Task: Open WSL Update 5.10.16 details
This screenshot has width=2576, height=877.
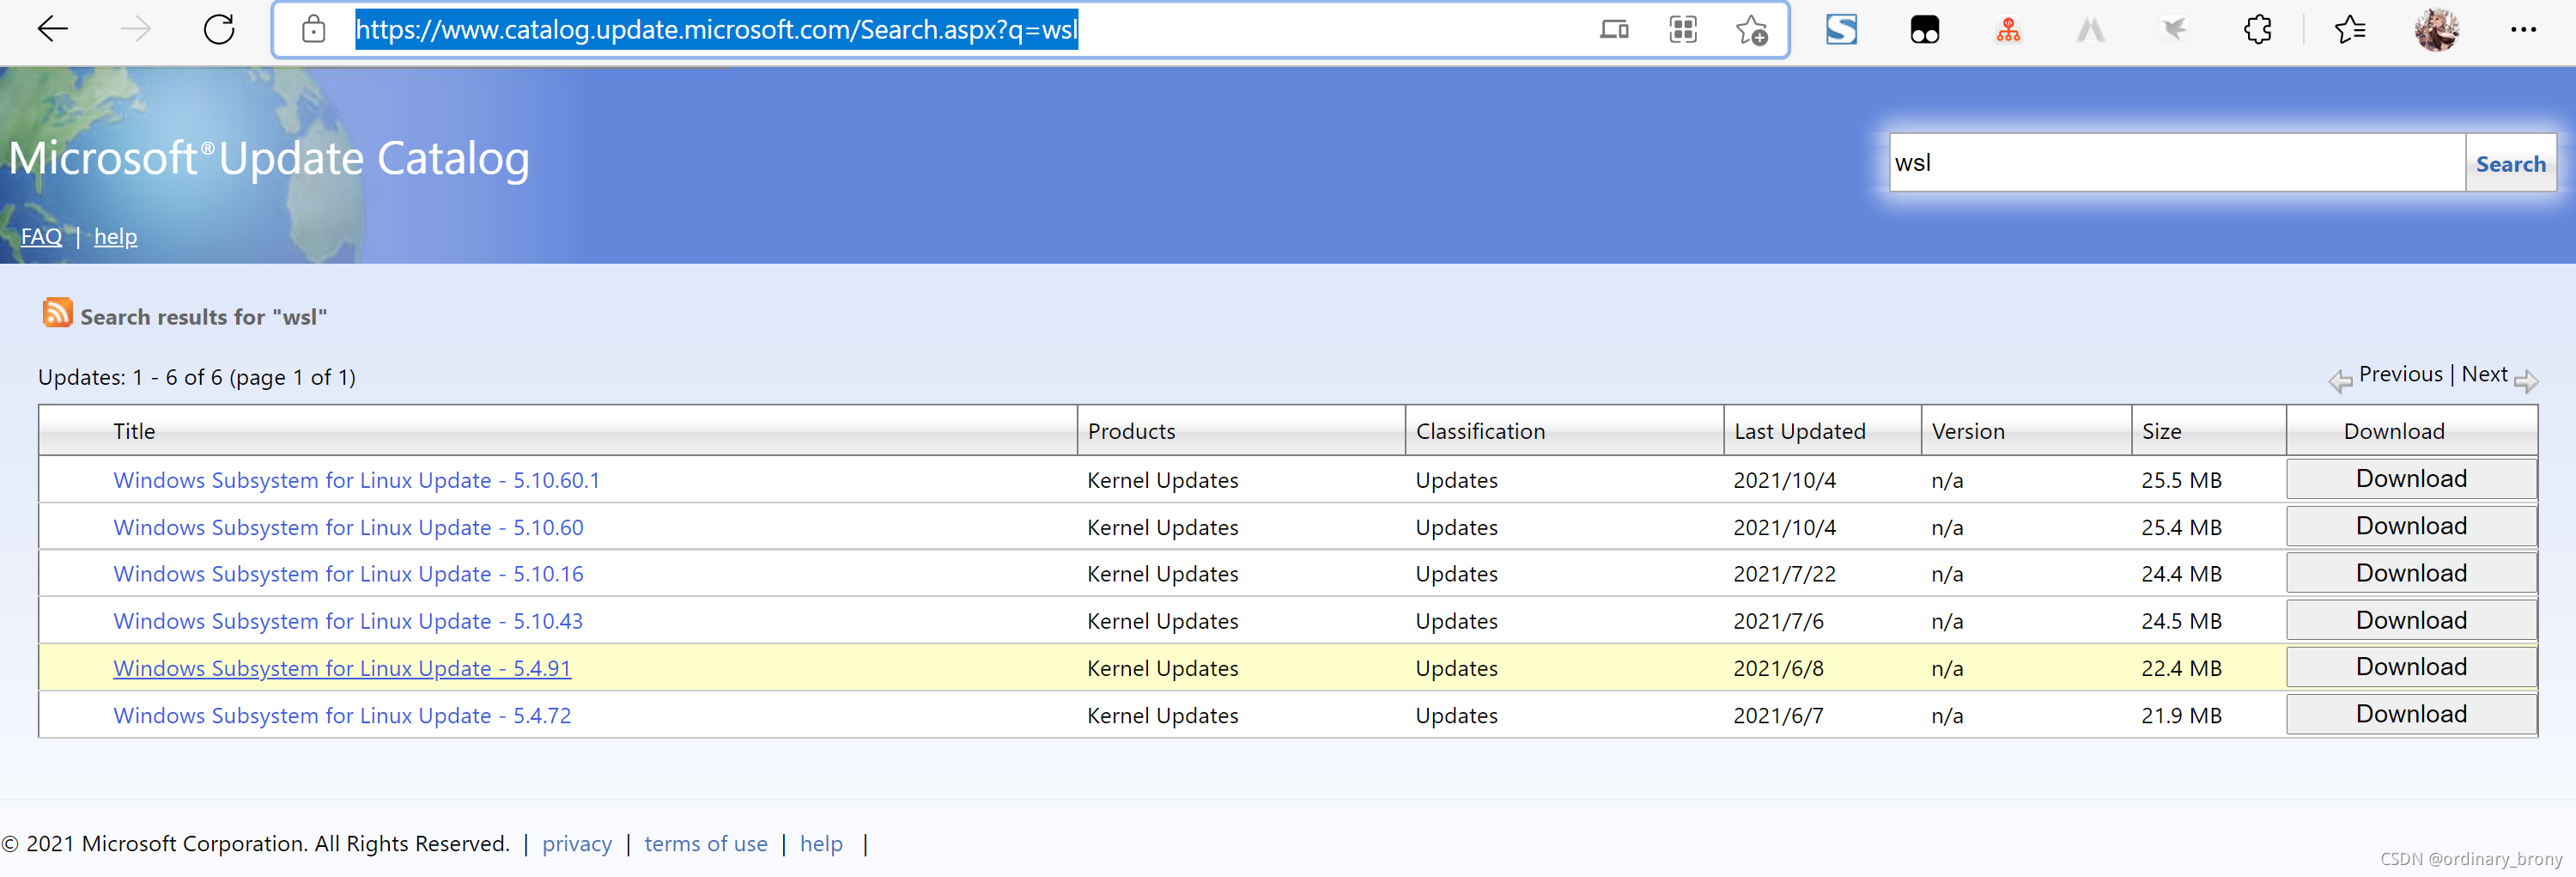Action: tap(348, 574)
